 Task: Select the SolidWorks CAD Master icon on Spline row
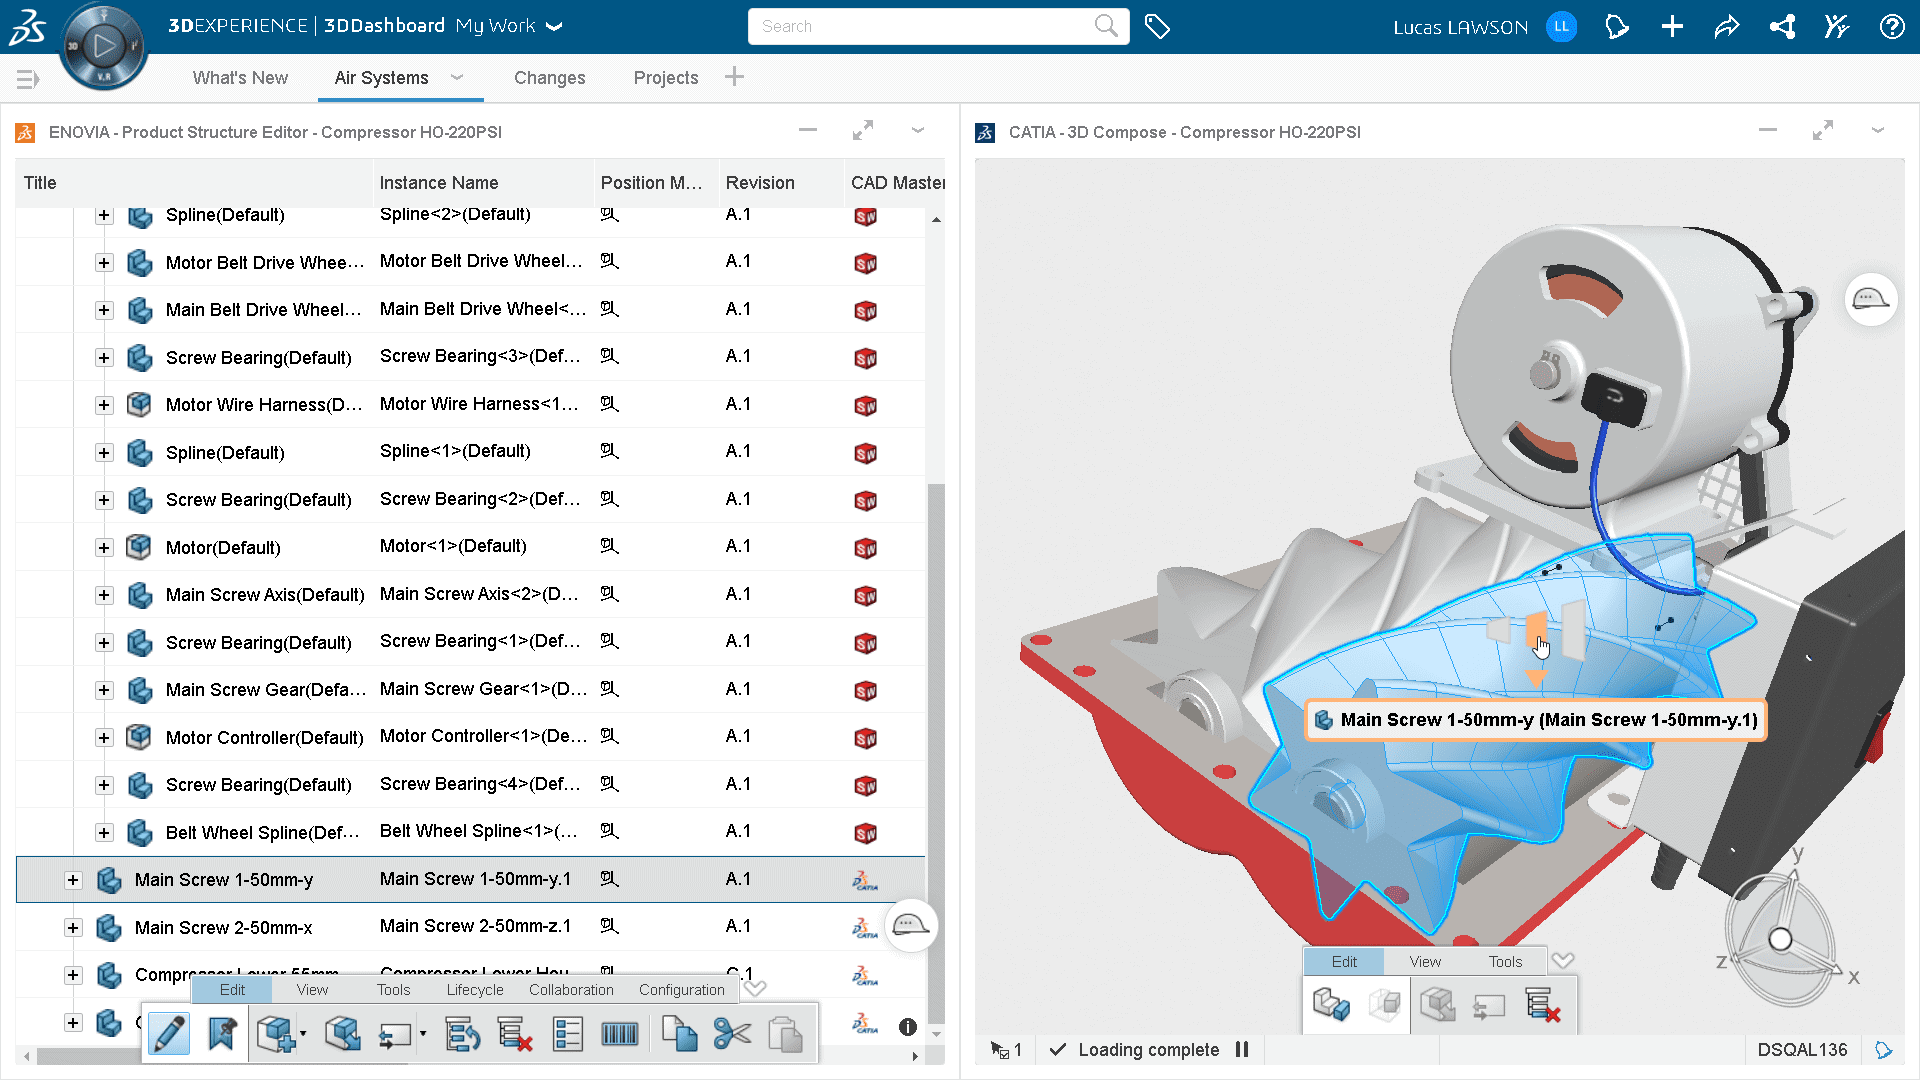pyautogui.click(x=865, y=215)
